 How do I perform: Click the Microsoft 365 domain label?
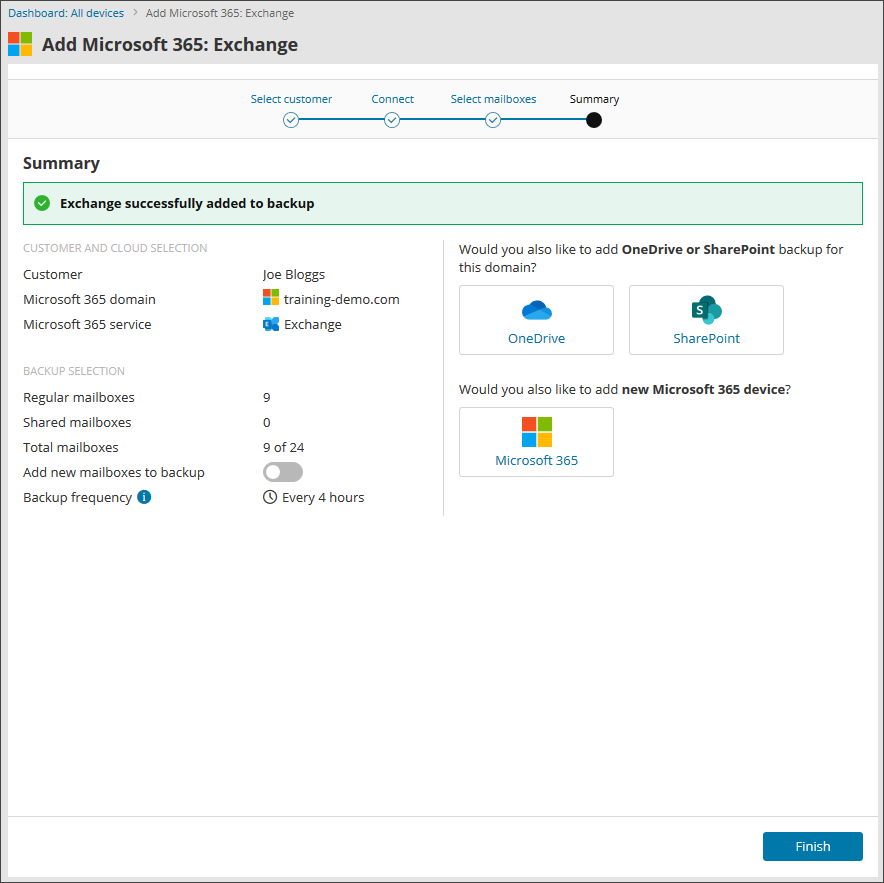point(89,299)
